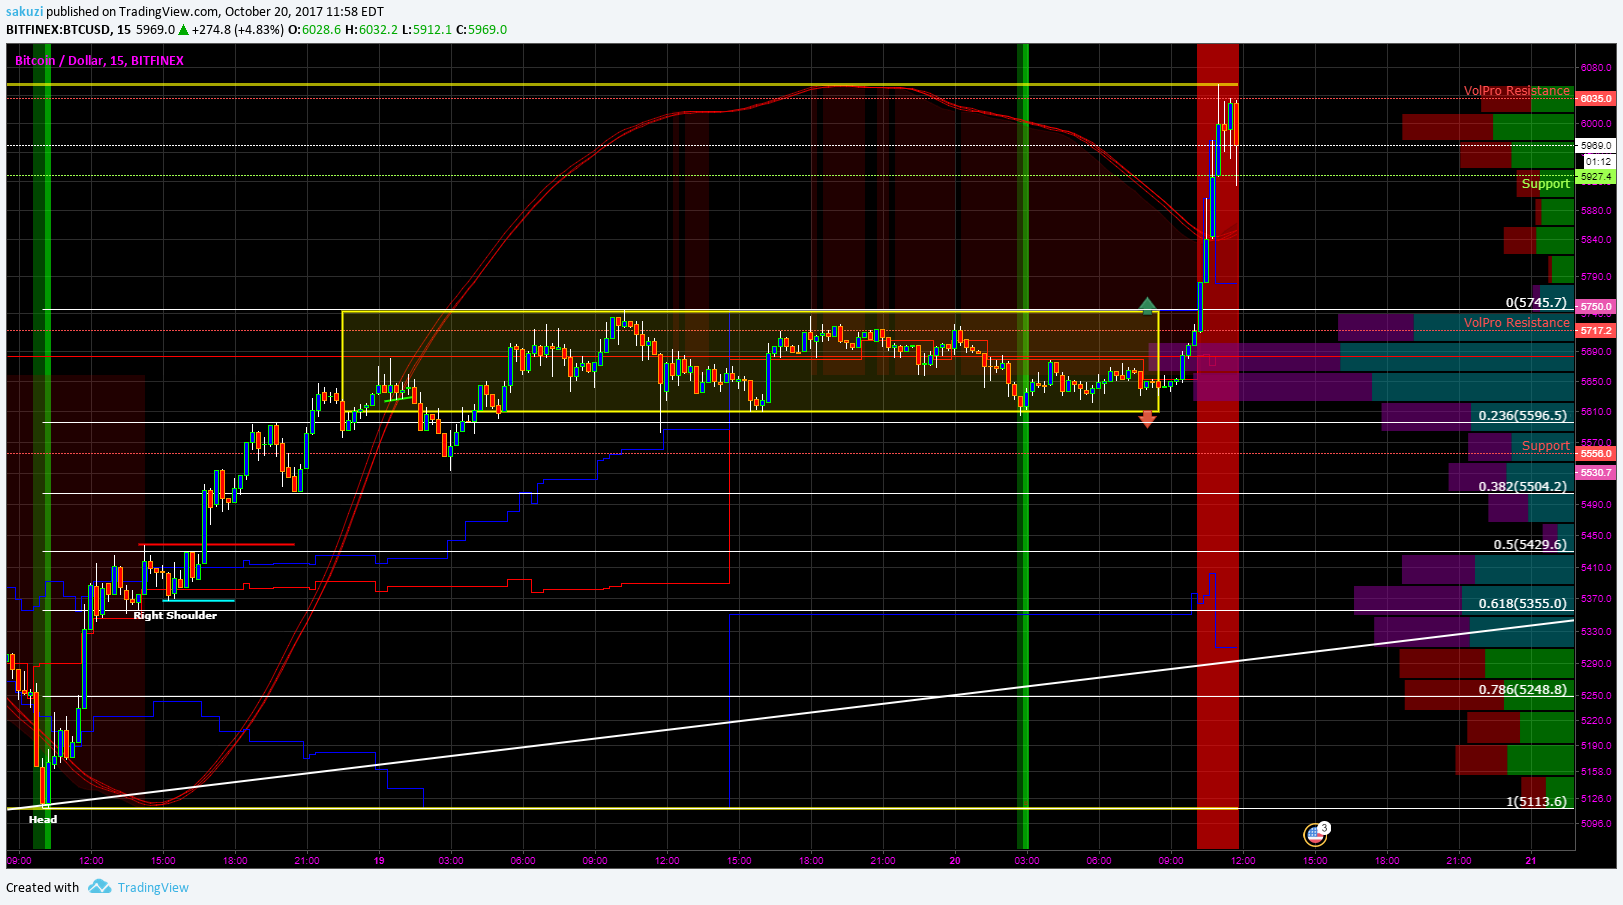
Task: Select the 'Support' label near 5556
Action: coord(1545,446)
